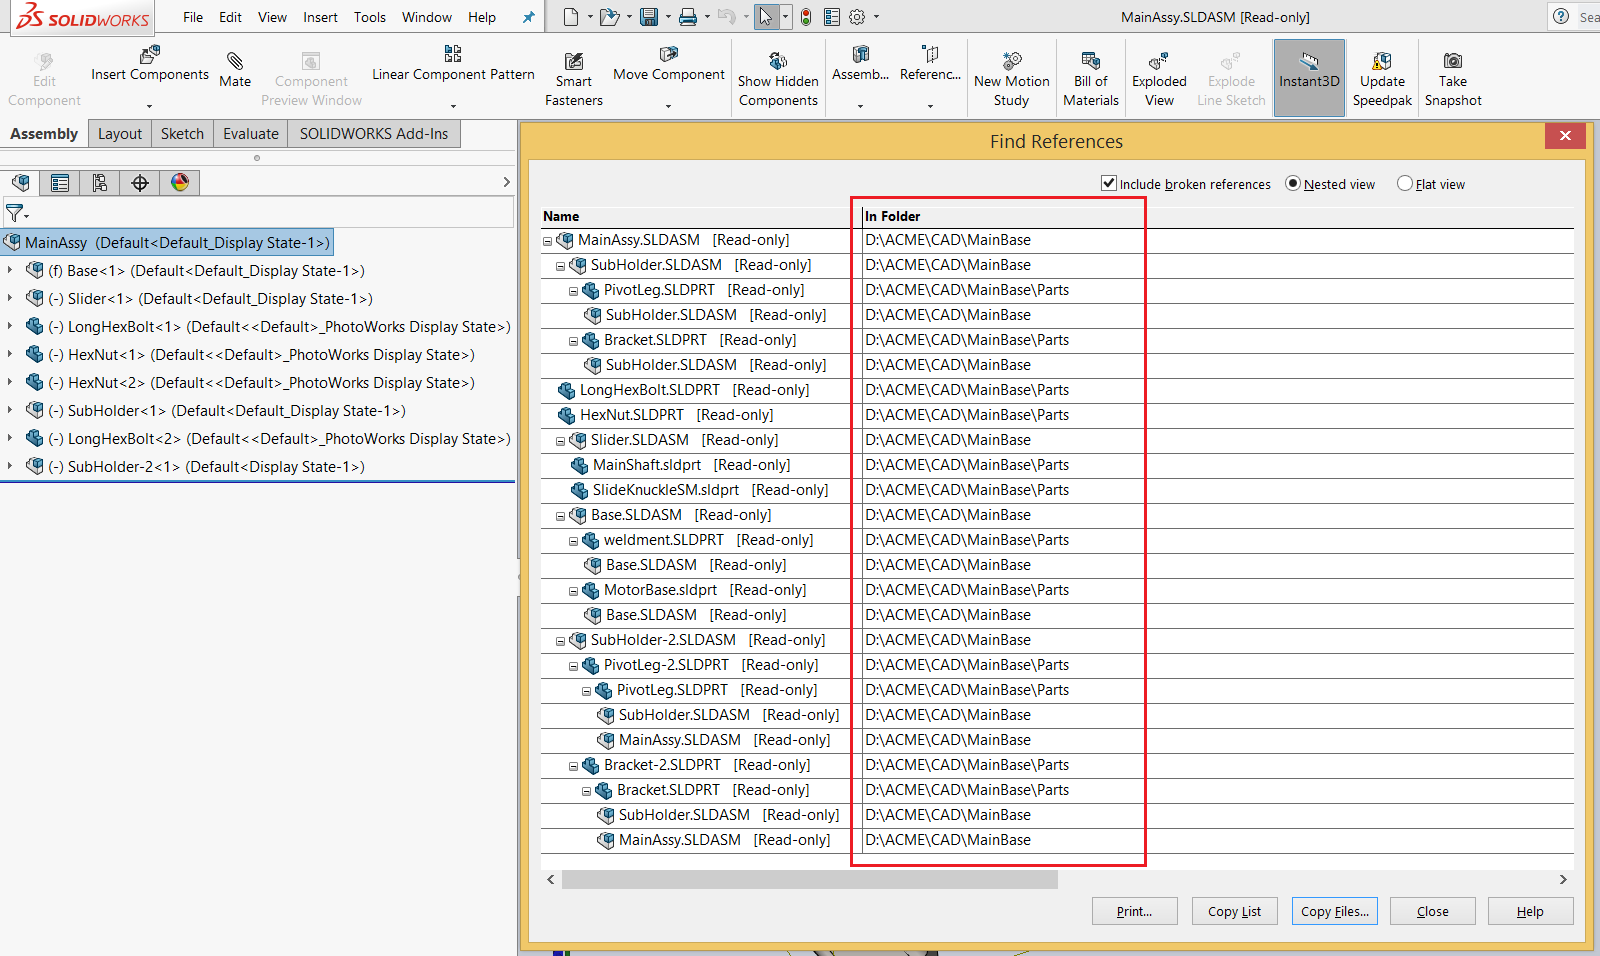Image resolution: width=1600 pixels, height=956 pixels.
Task: Uncheck Include broken references checkbox
Action: click(1108, 183)
